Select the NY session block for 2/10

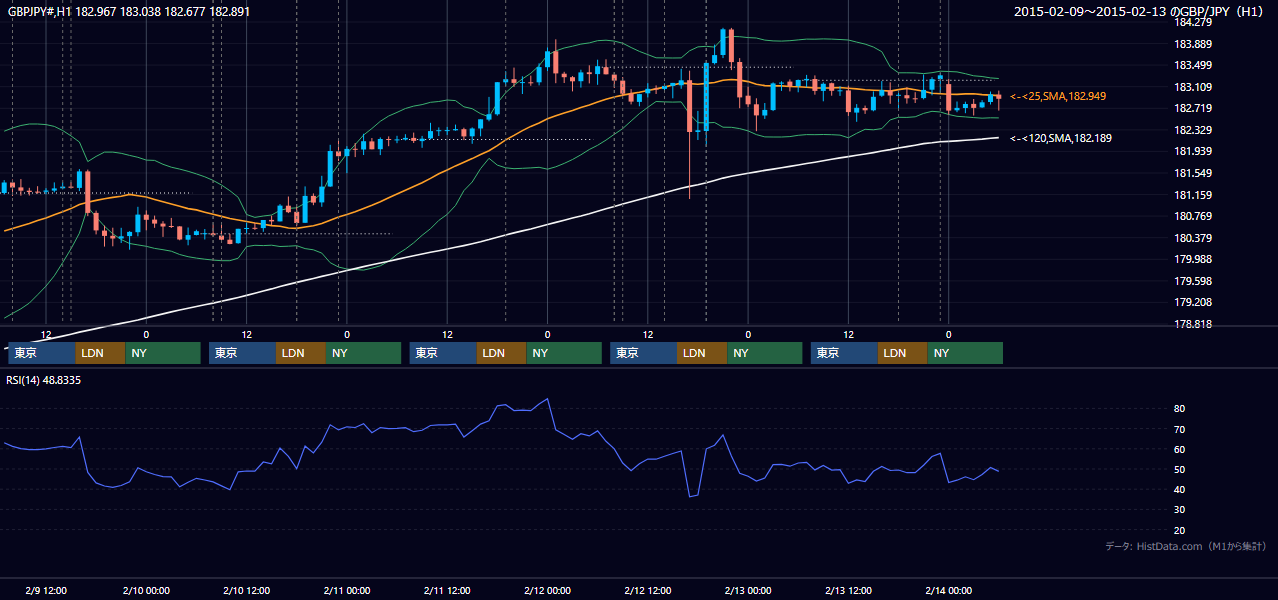coord(364,353)
